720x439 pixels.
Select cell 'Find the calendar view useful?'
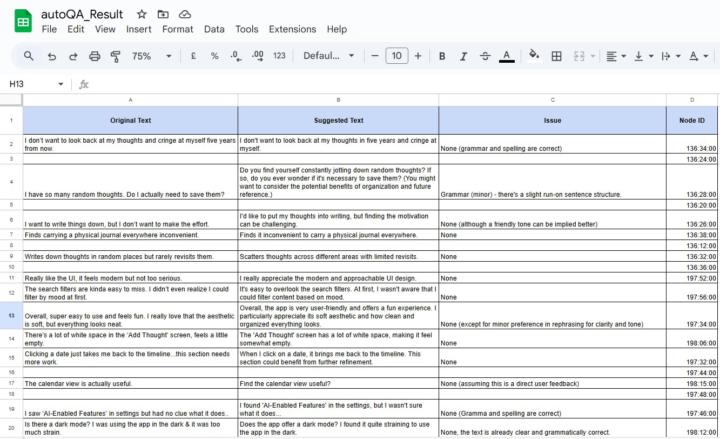click(338, 383)
